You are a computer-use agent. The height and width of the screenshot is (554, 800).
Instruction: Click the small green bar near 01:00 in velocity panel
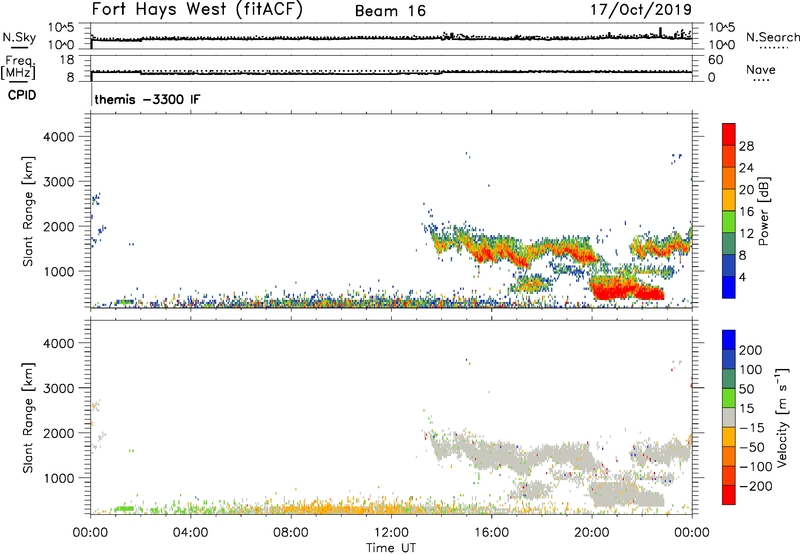124,509
